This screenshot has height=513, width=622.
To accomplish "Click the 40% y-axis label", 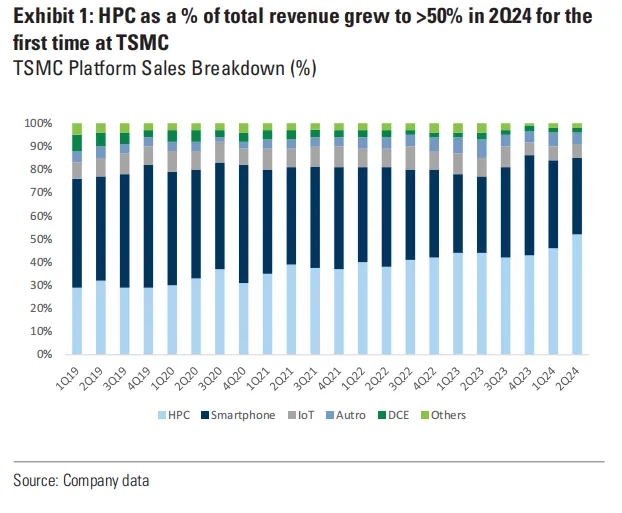I will coord(41,262).
